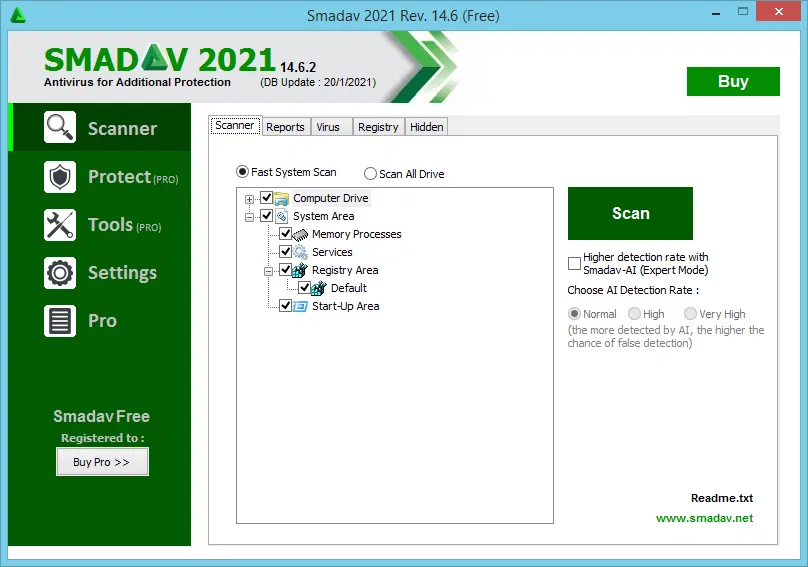Uncheck the Services checkbox

285,252
